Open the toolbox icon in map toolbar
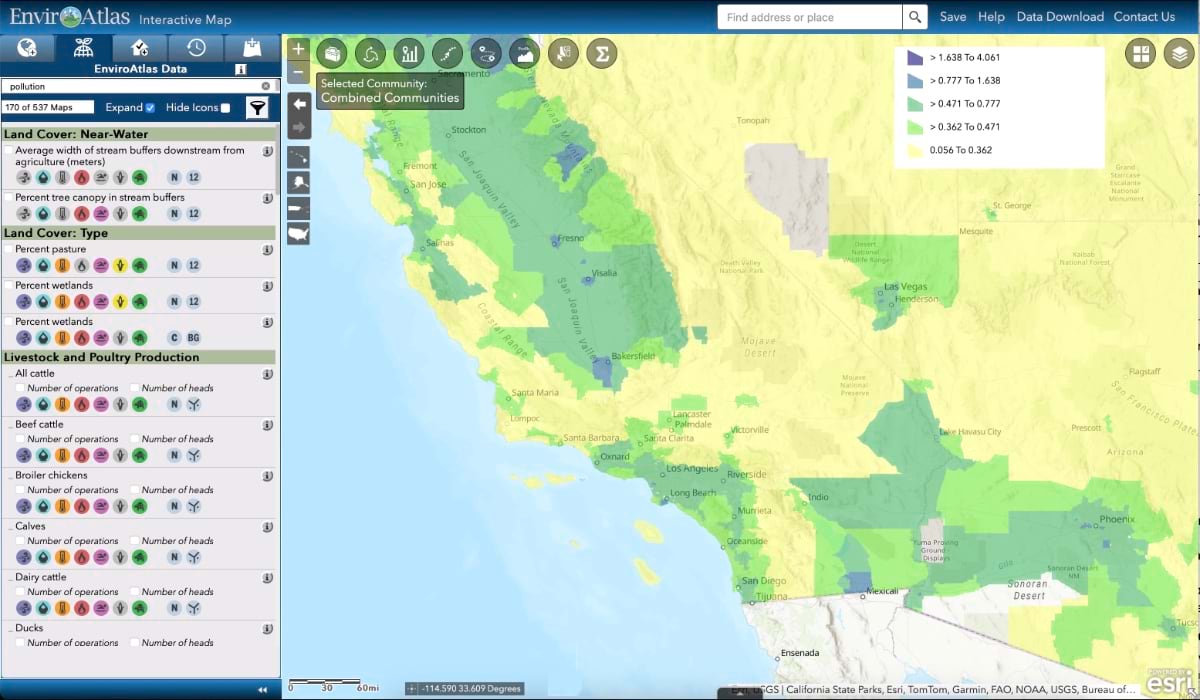The height and width of the screenshot is (700, 1200). (332, 53)
